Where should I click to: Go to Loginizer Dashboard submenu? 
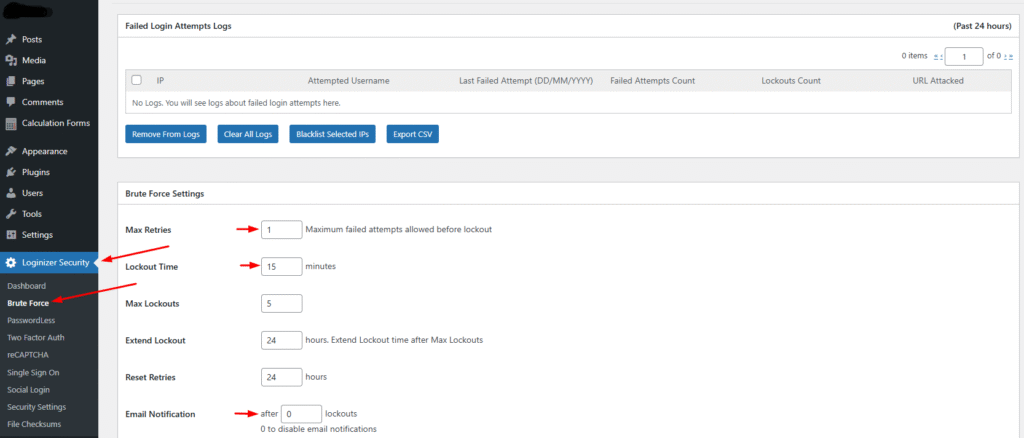(26, 286)
